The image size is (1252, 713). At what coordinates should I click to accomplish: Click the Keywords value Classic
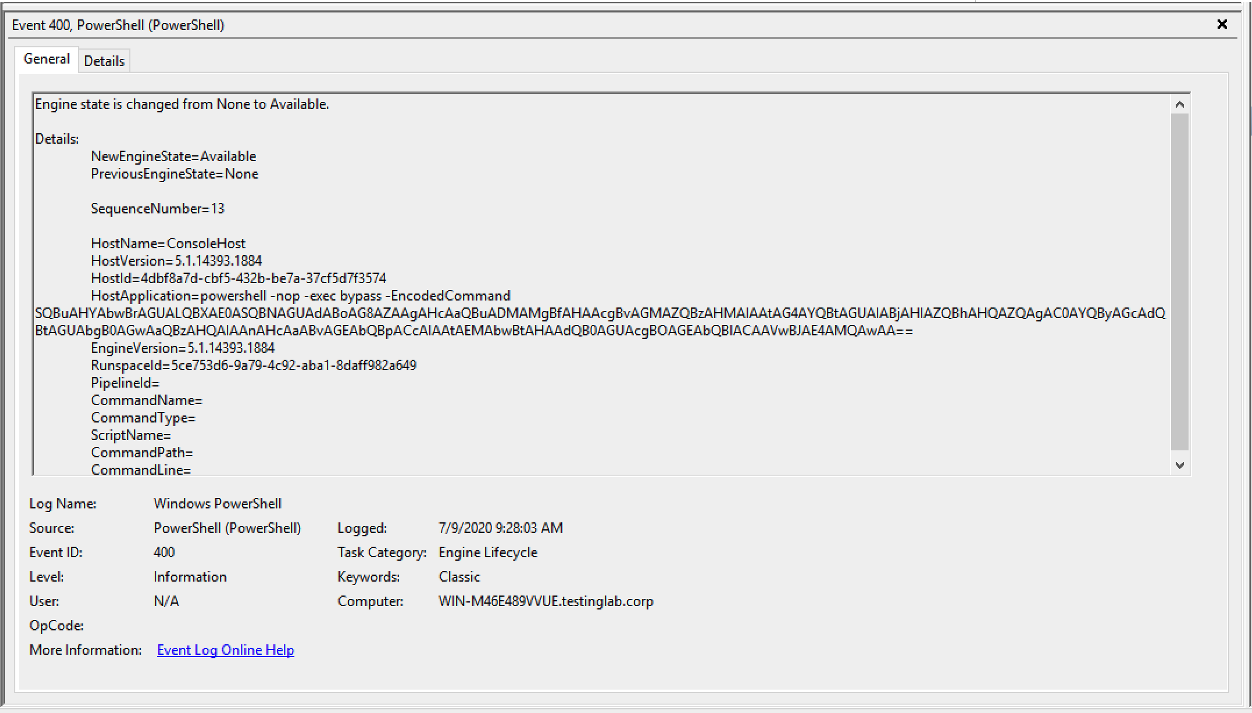(459, 577)
